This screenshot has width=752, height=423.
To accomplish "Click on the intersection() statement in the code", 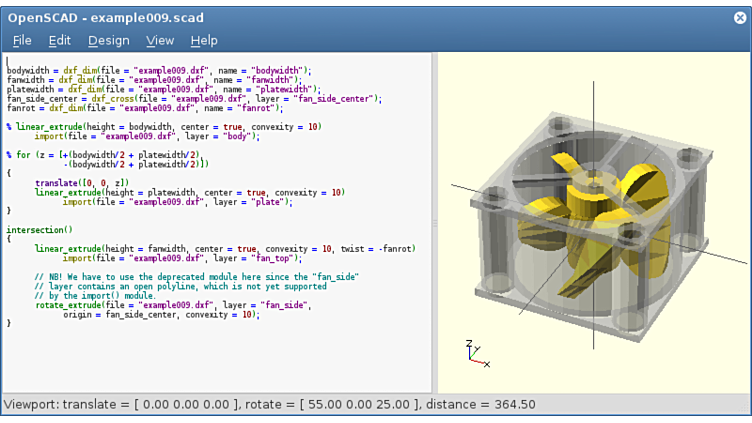I will click(x=39, y=230).
